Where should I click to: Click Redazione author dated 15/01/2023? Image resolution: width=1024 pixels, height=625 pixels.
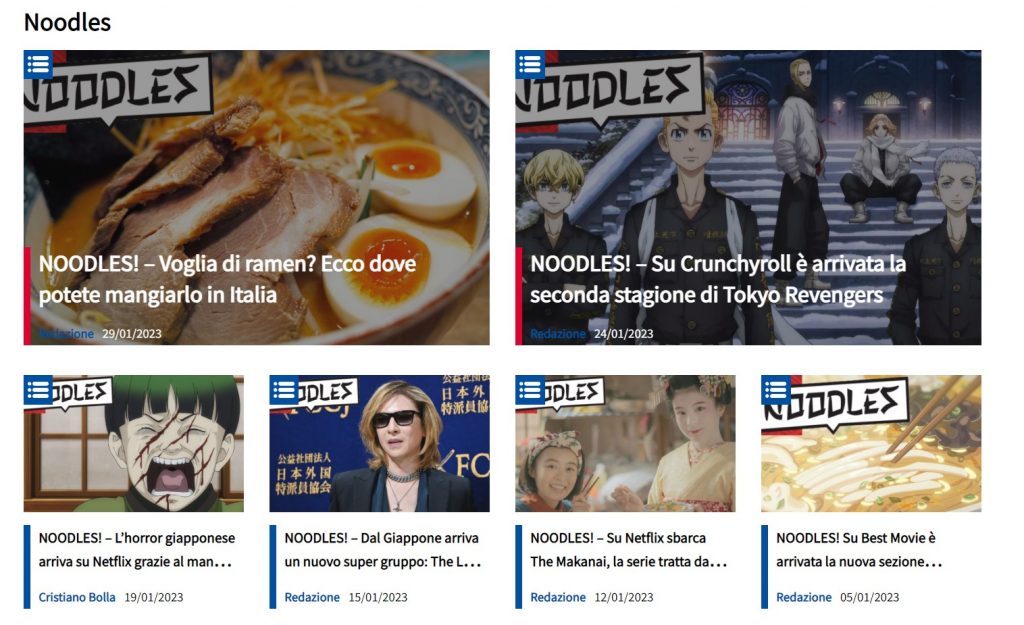(312, 597)
